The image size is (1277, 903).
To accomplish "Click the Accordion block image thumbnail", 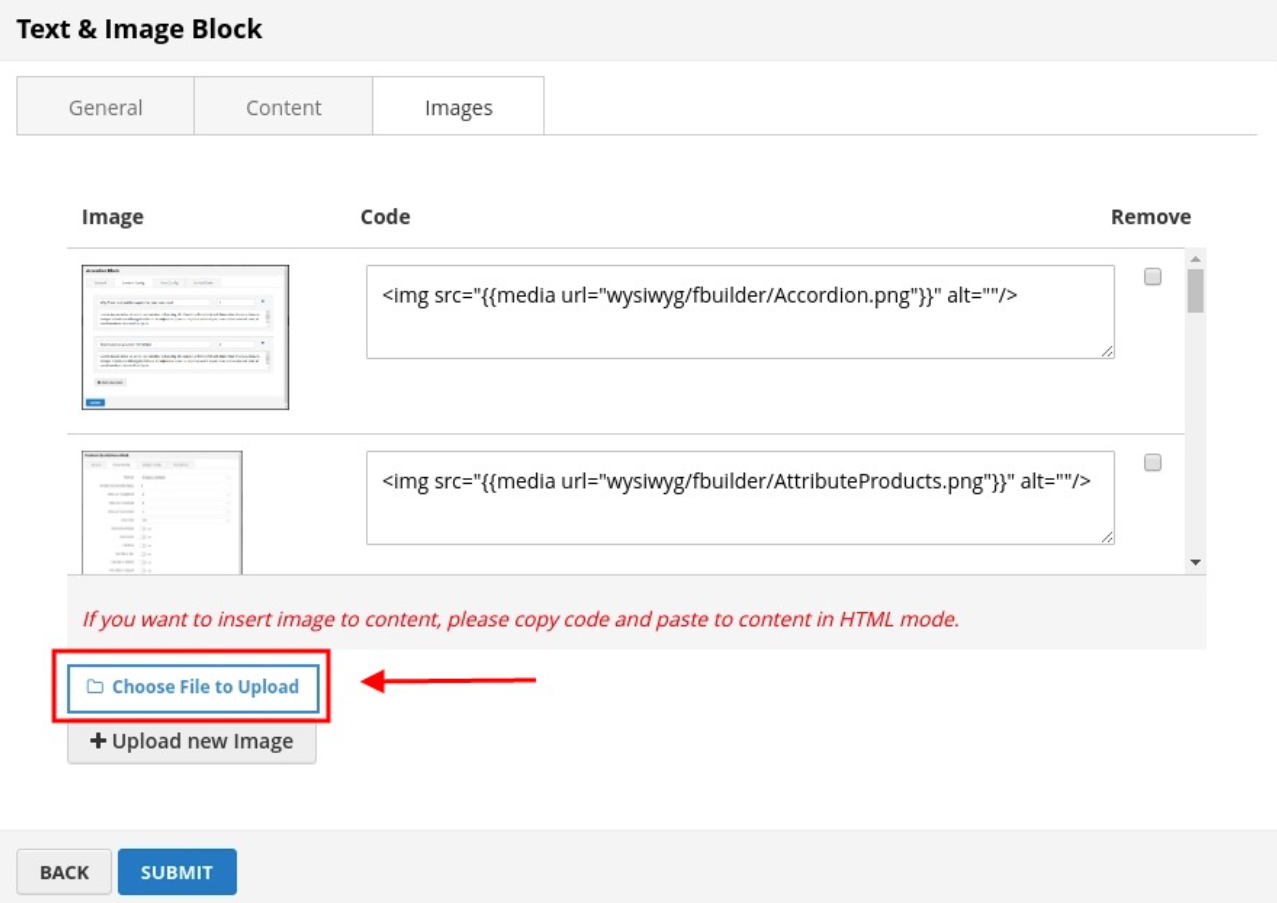I will pyautogui.click(x=185, y=337).
